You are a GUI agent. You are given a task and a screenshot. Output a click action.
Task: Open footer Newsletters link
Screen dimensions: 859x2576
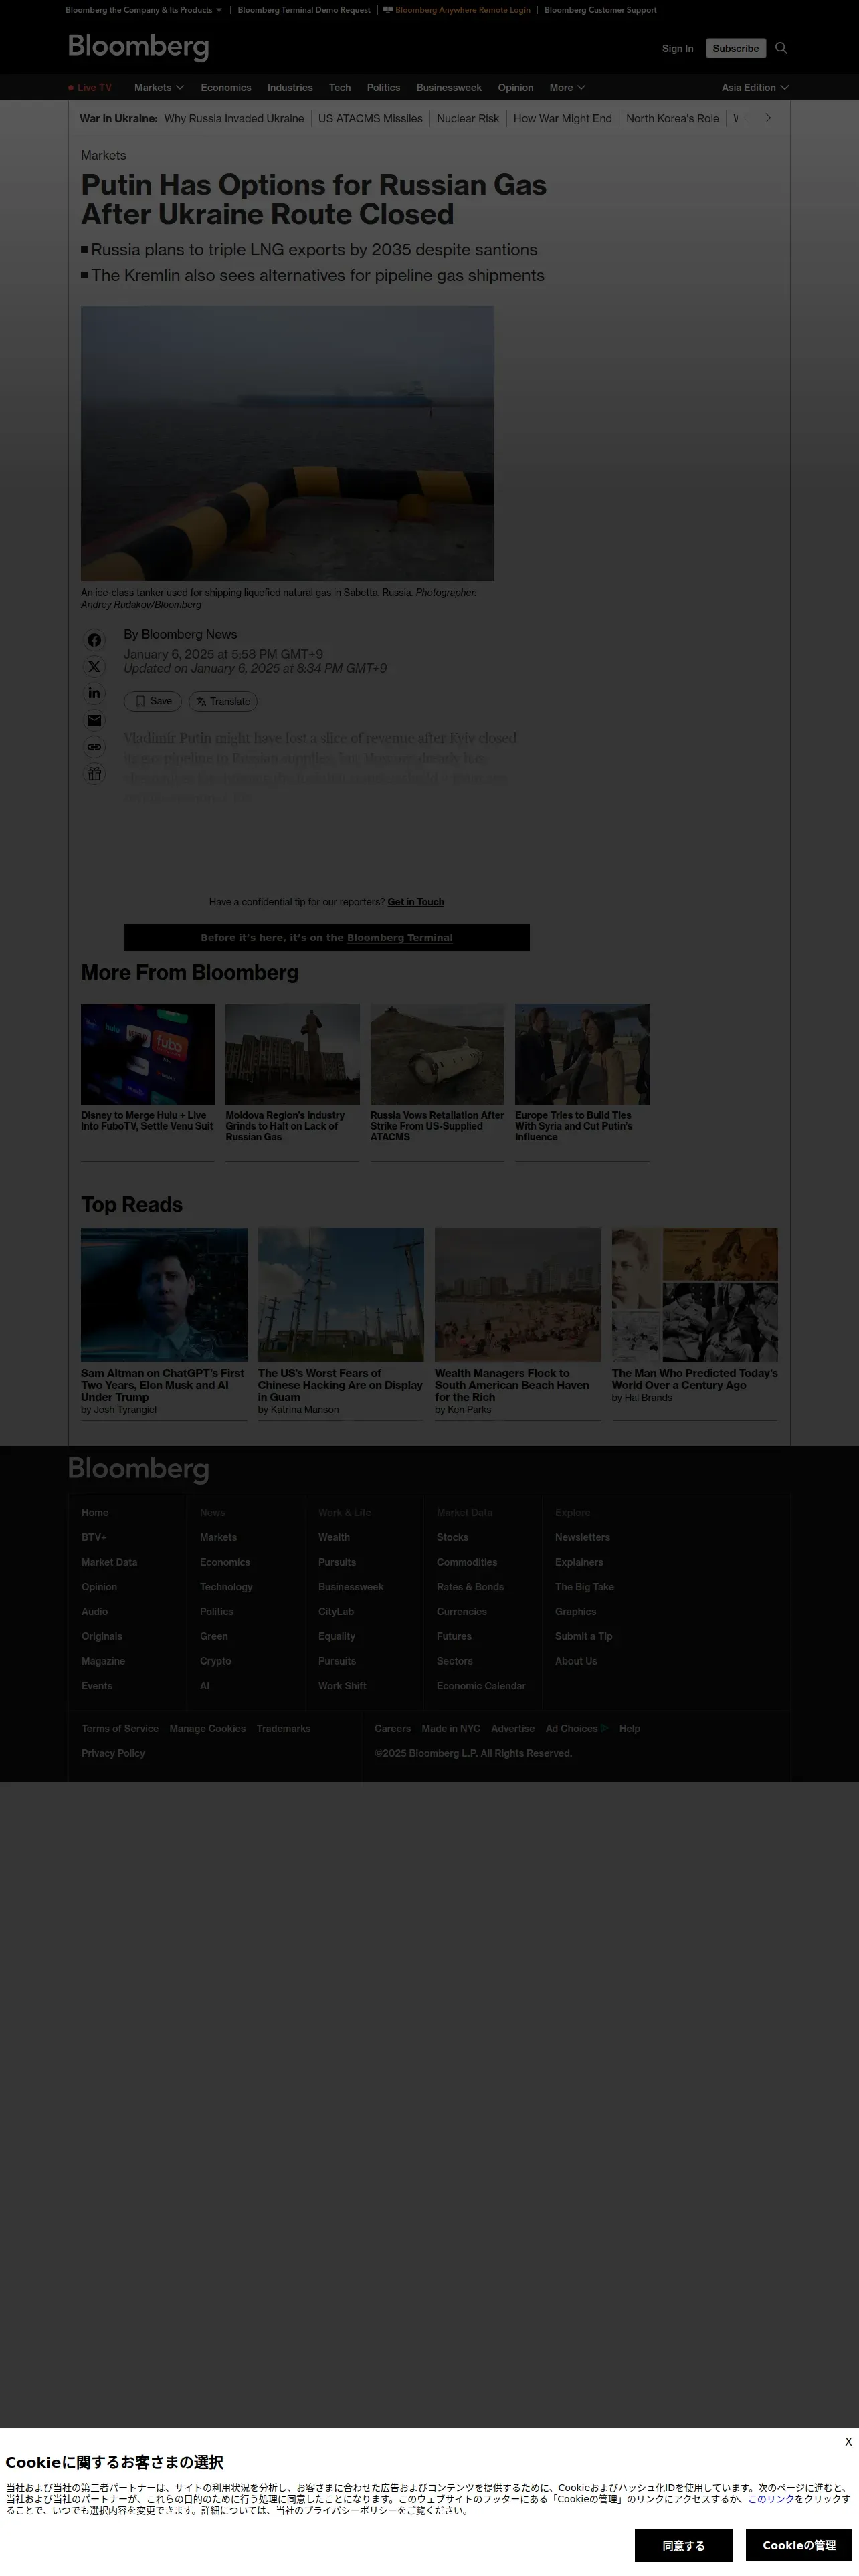click(x=582, y=1537)
